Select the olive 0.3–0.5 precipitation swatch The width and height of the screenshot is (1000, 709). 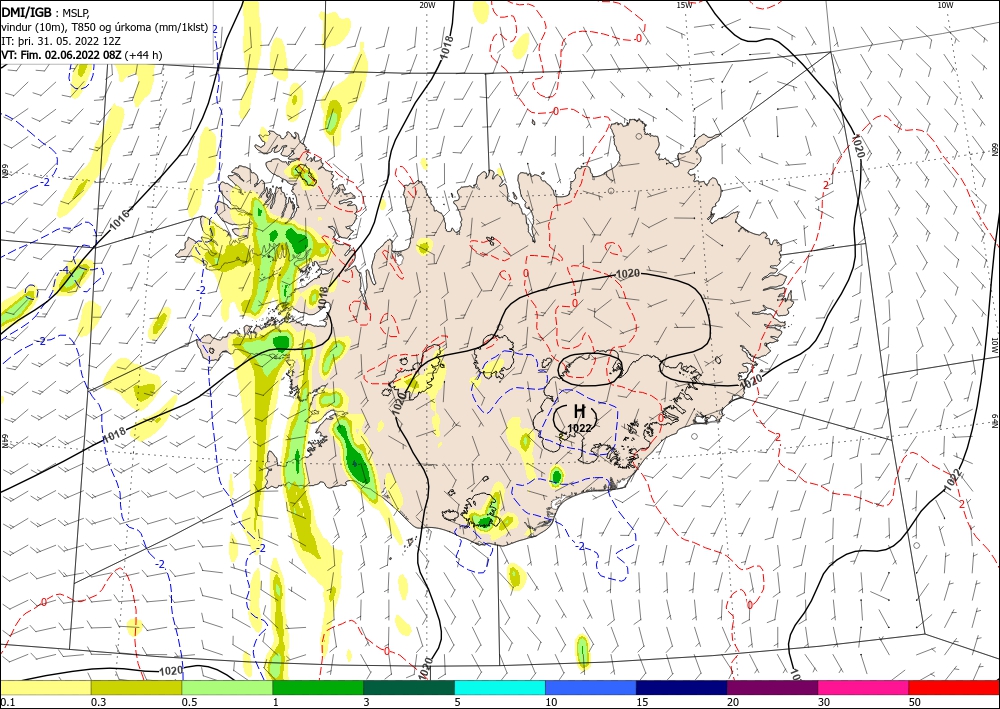(136, 687)
